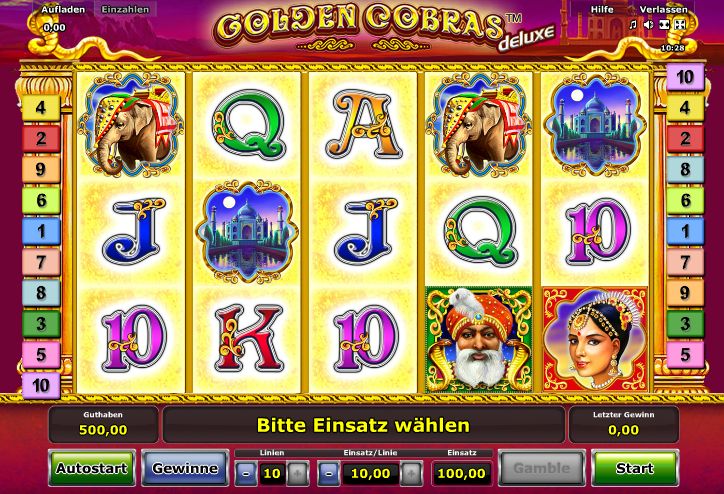Toggle the background music note icon

coord(633,24)
